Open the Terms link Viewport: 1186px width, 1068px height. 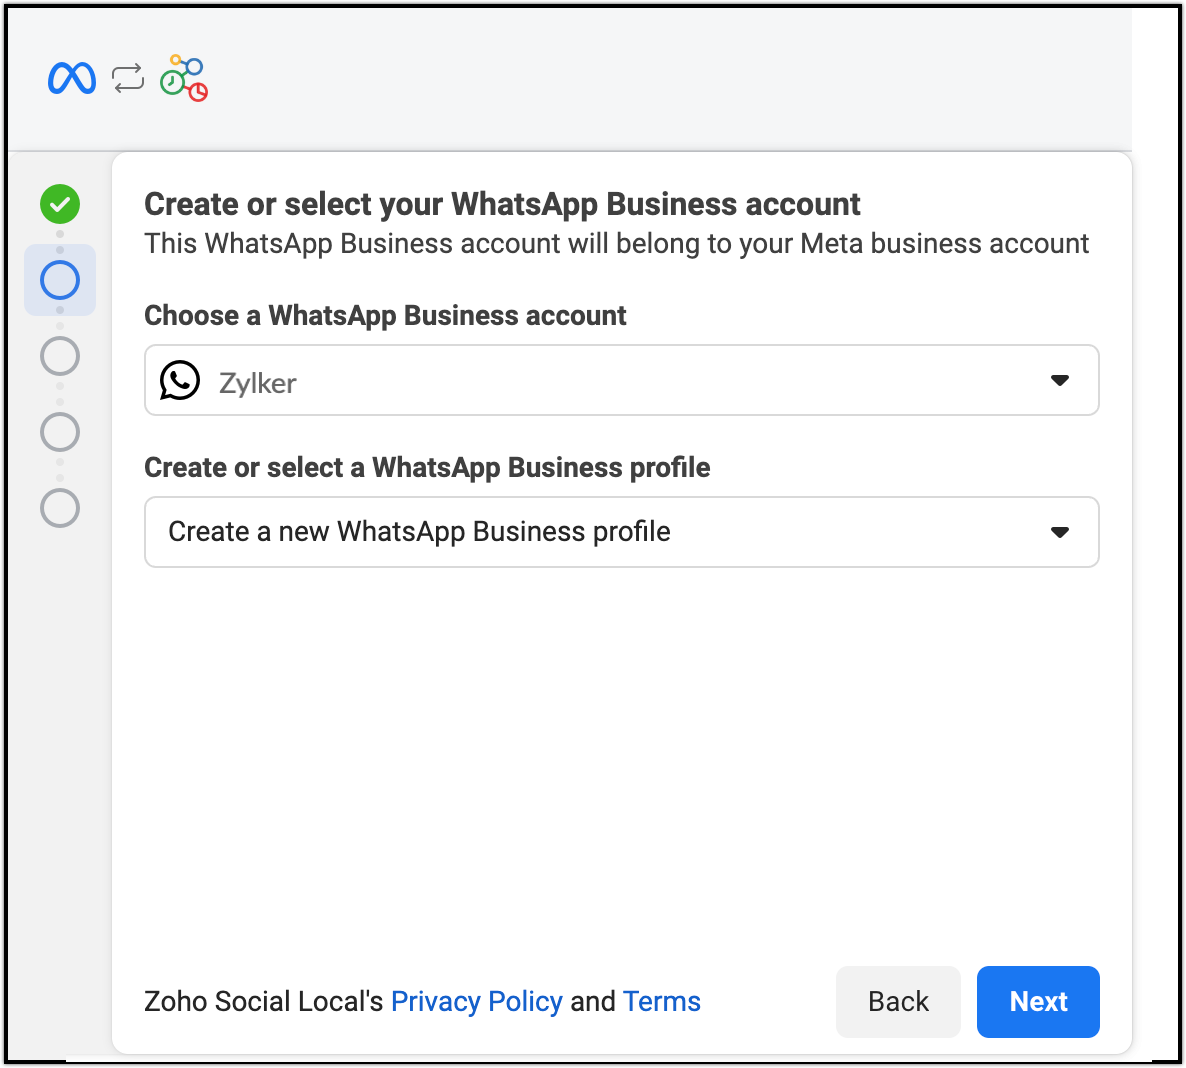(661, 1002)
